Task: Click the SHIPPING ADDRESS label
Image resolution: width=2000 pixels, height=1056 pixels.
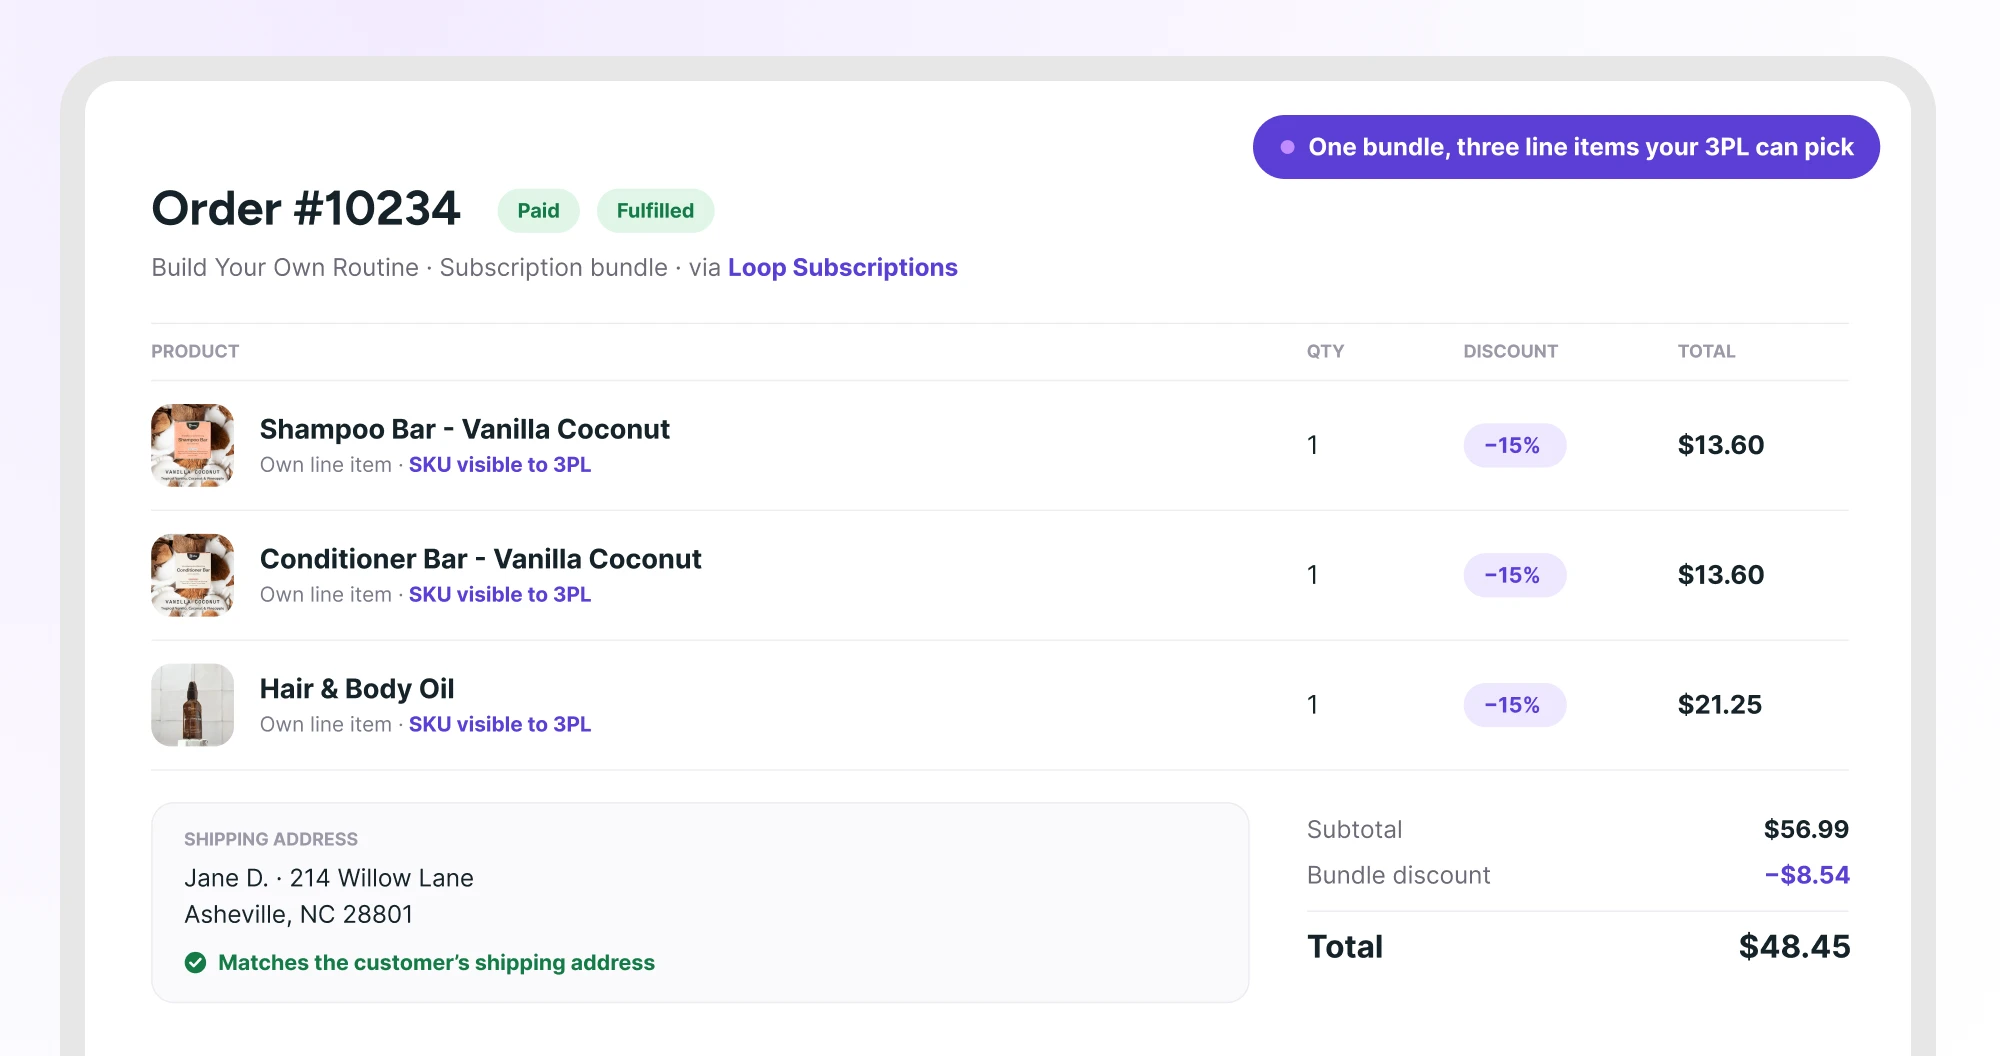Action: 271,839
